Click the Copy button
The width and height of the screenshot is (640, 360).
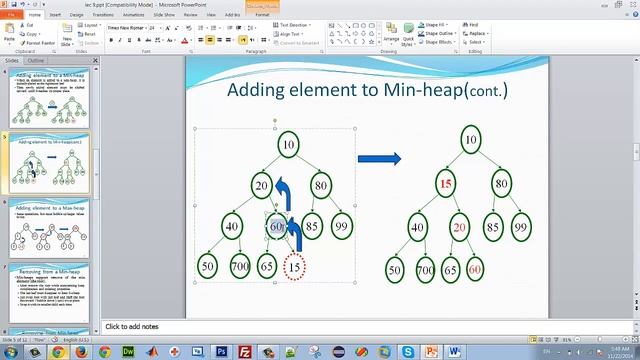coord(30,34)
